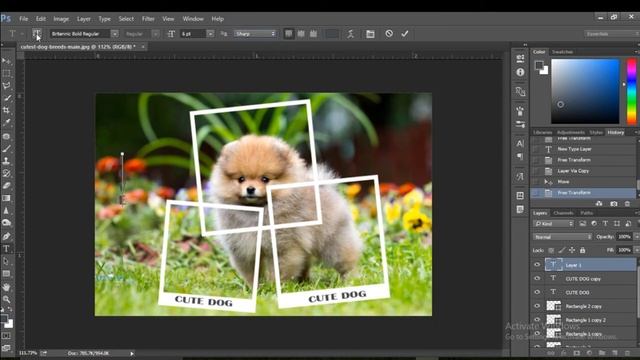The height and width of the screenshot is (360, 640).
Task: Select the Gradient tool
Action: pyautogui.click(x=6, y=198)
